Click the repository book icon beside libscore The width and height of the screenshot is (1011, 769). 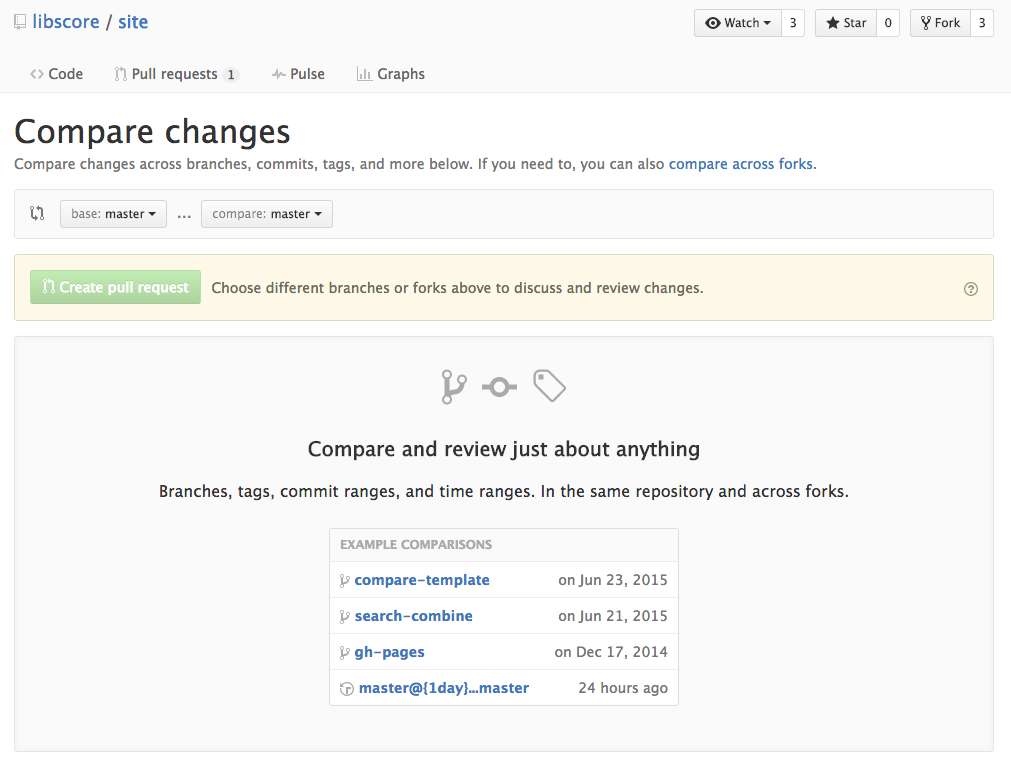click(20, 23)
